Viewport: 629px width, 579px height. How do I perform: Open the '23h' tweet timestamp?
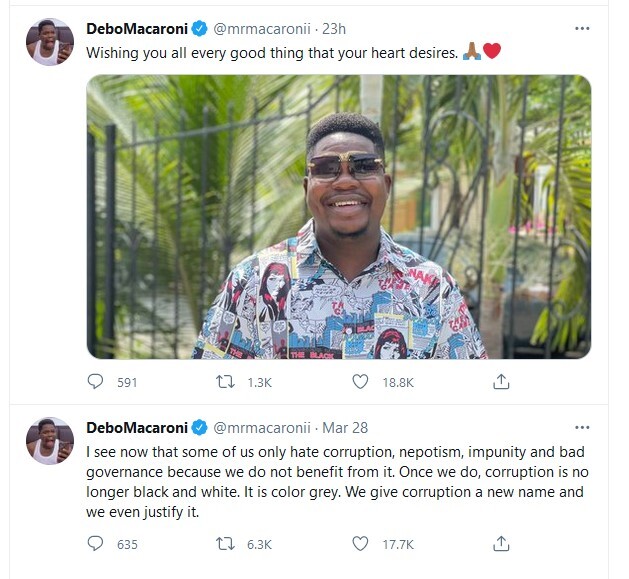pos(333,28)
